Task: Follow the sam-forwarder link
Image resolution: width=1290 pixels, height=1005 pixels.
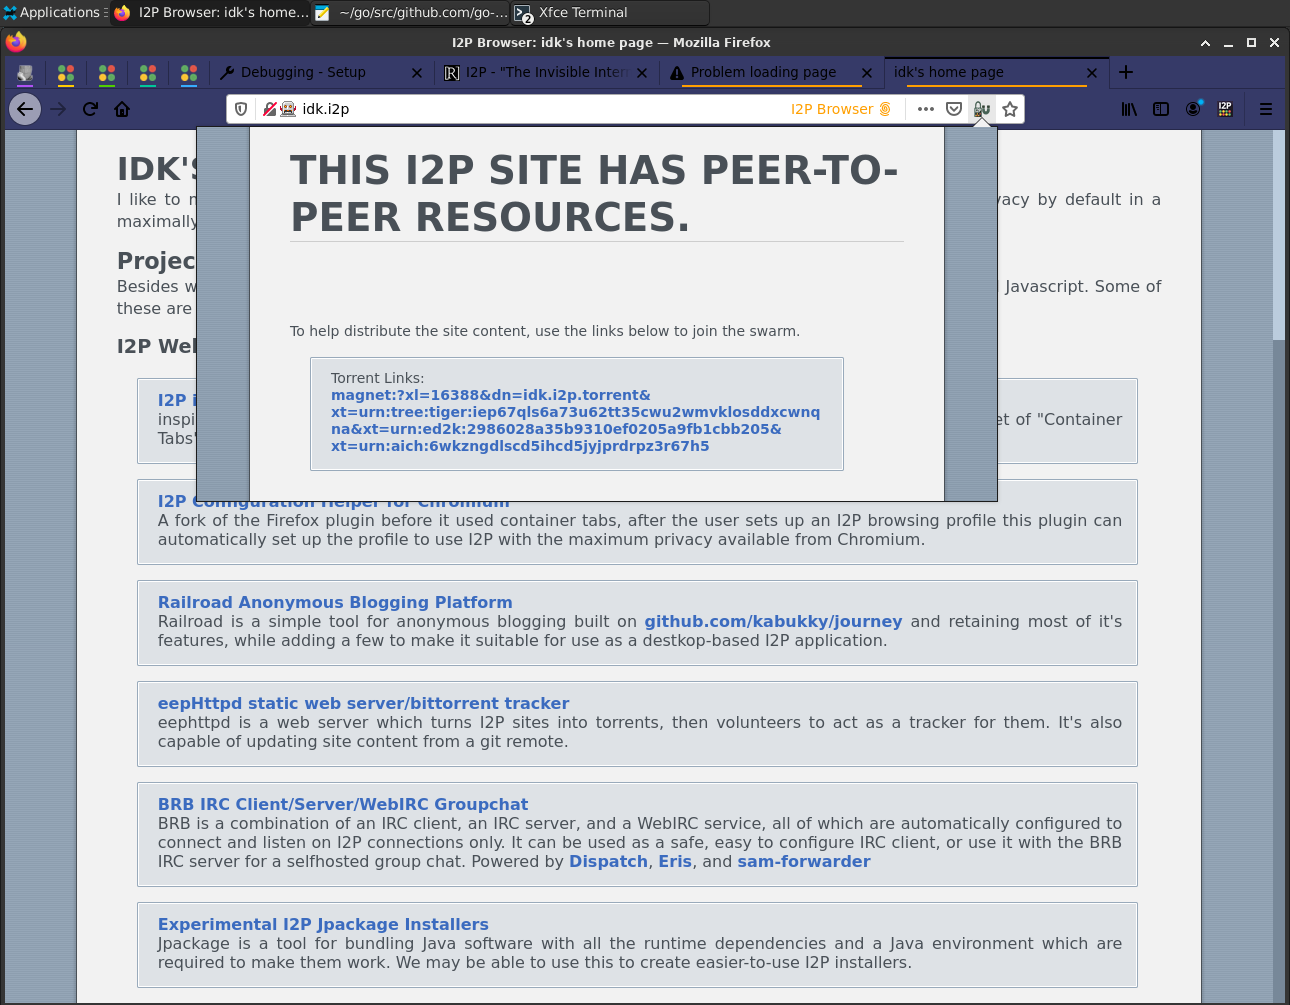Action: [x=804, y=861]
